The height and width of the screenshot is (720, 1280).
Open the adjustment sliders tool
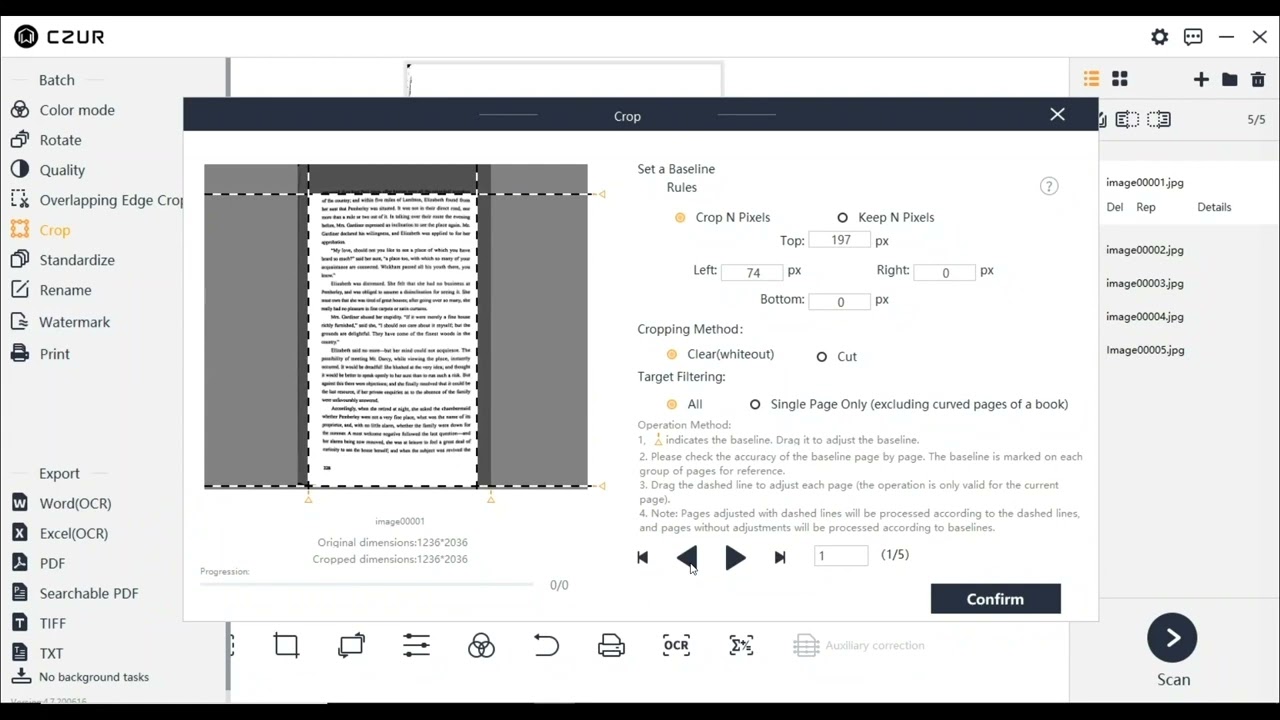tap(416, 646)
